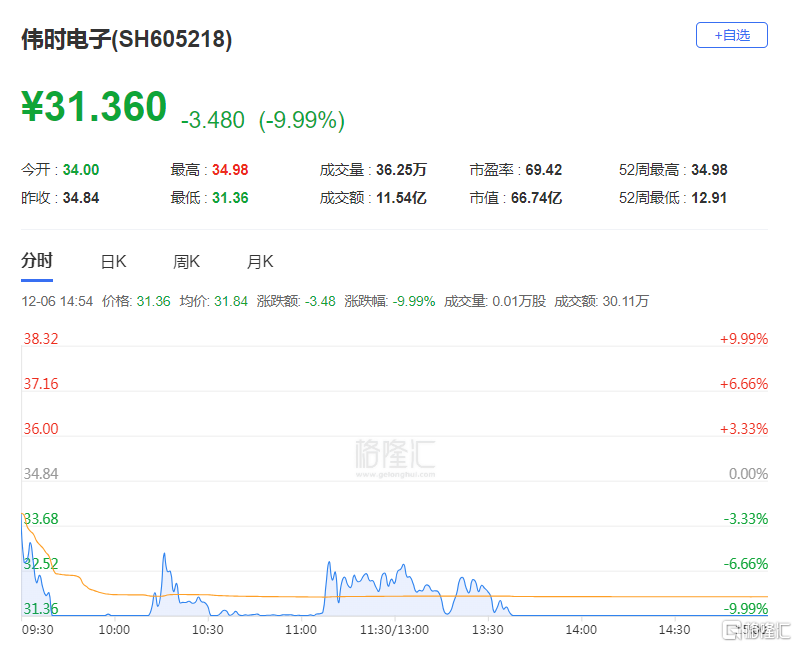
Task: Click time axis label 10:00
Action: click(x=114, y=630)
